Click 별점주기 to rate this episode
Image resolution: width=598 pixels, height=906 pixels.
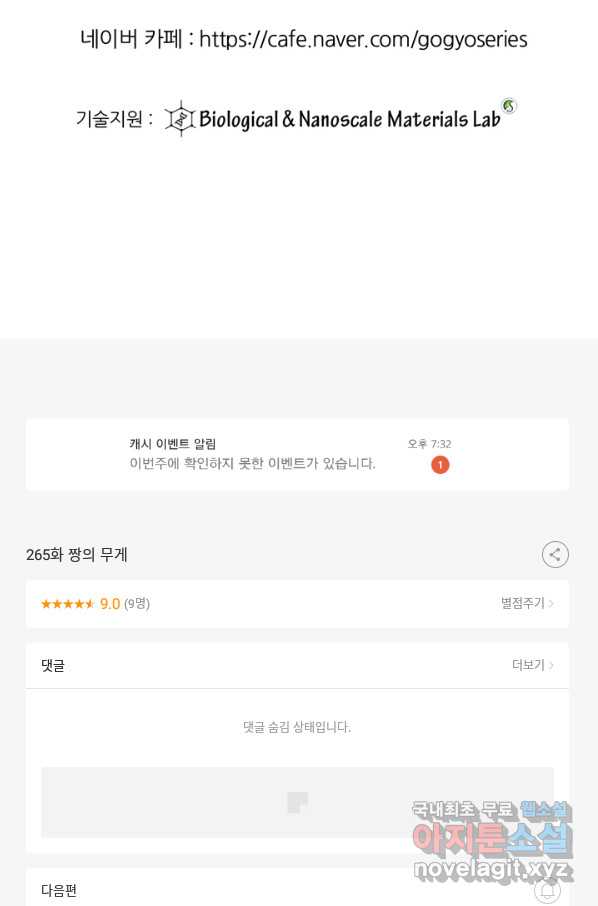click(x=522, y=603)
